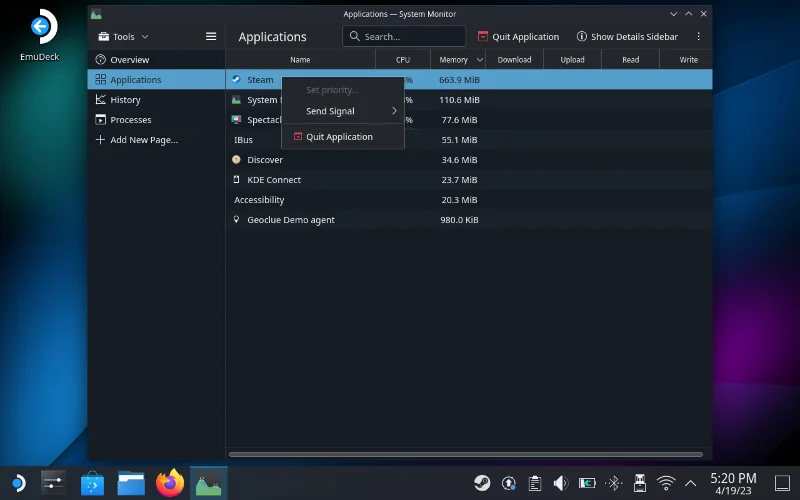Select the Accessibility row
Viewport: 800px width, 500px height.
(x=469, y=199)
